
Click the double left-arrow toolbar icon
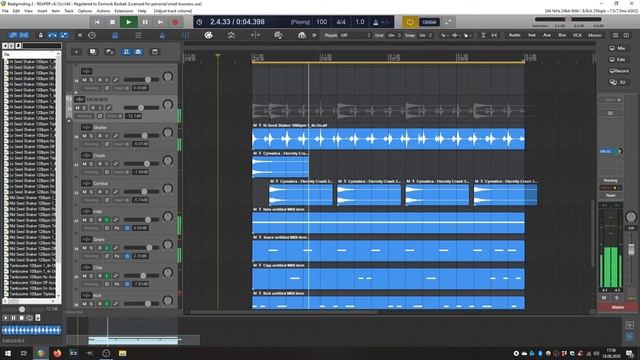pos(80,36)
